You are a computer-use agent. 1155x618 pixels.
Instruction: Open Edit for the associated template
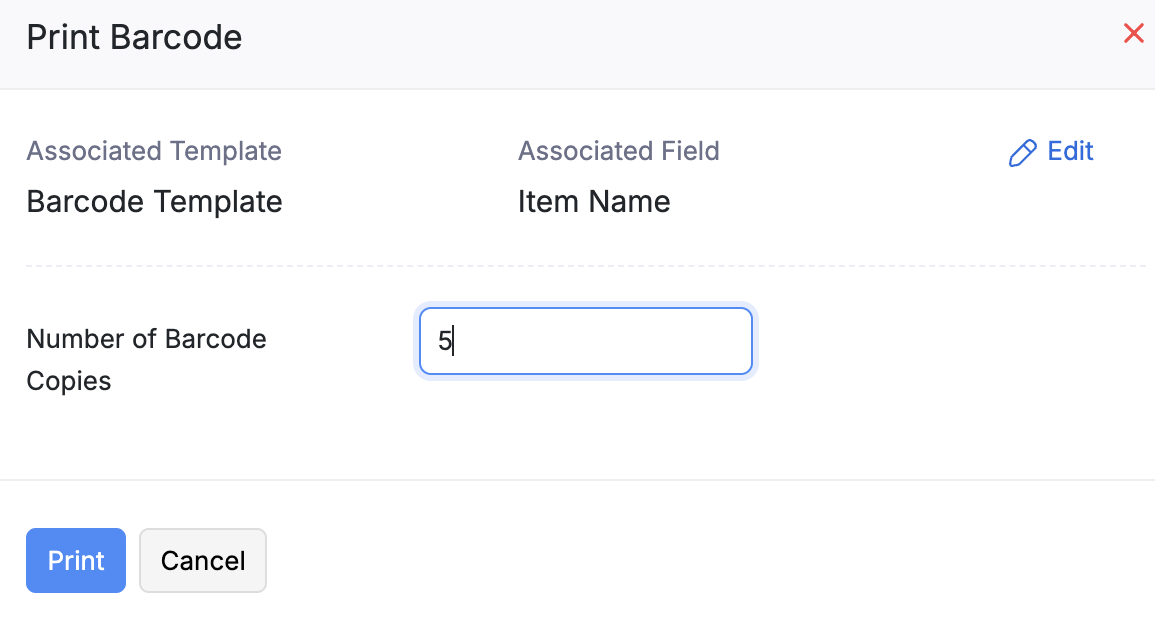(1052, 152)
